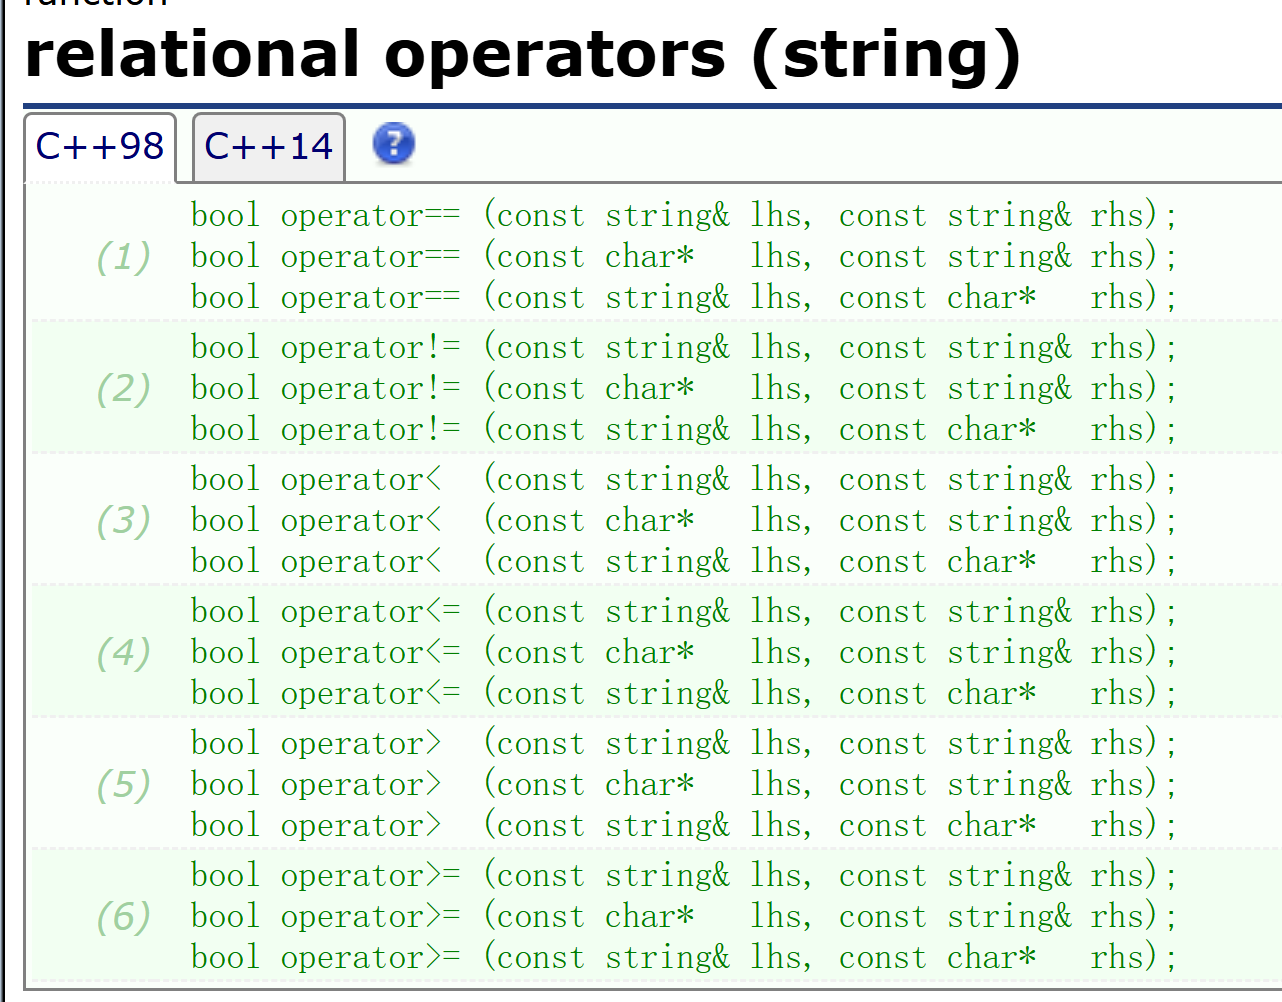Select the page heading "relational operators (string)"
The height and width of the screenshot is (1002, 1282).
click(522, 54)
